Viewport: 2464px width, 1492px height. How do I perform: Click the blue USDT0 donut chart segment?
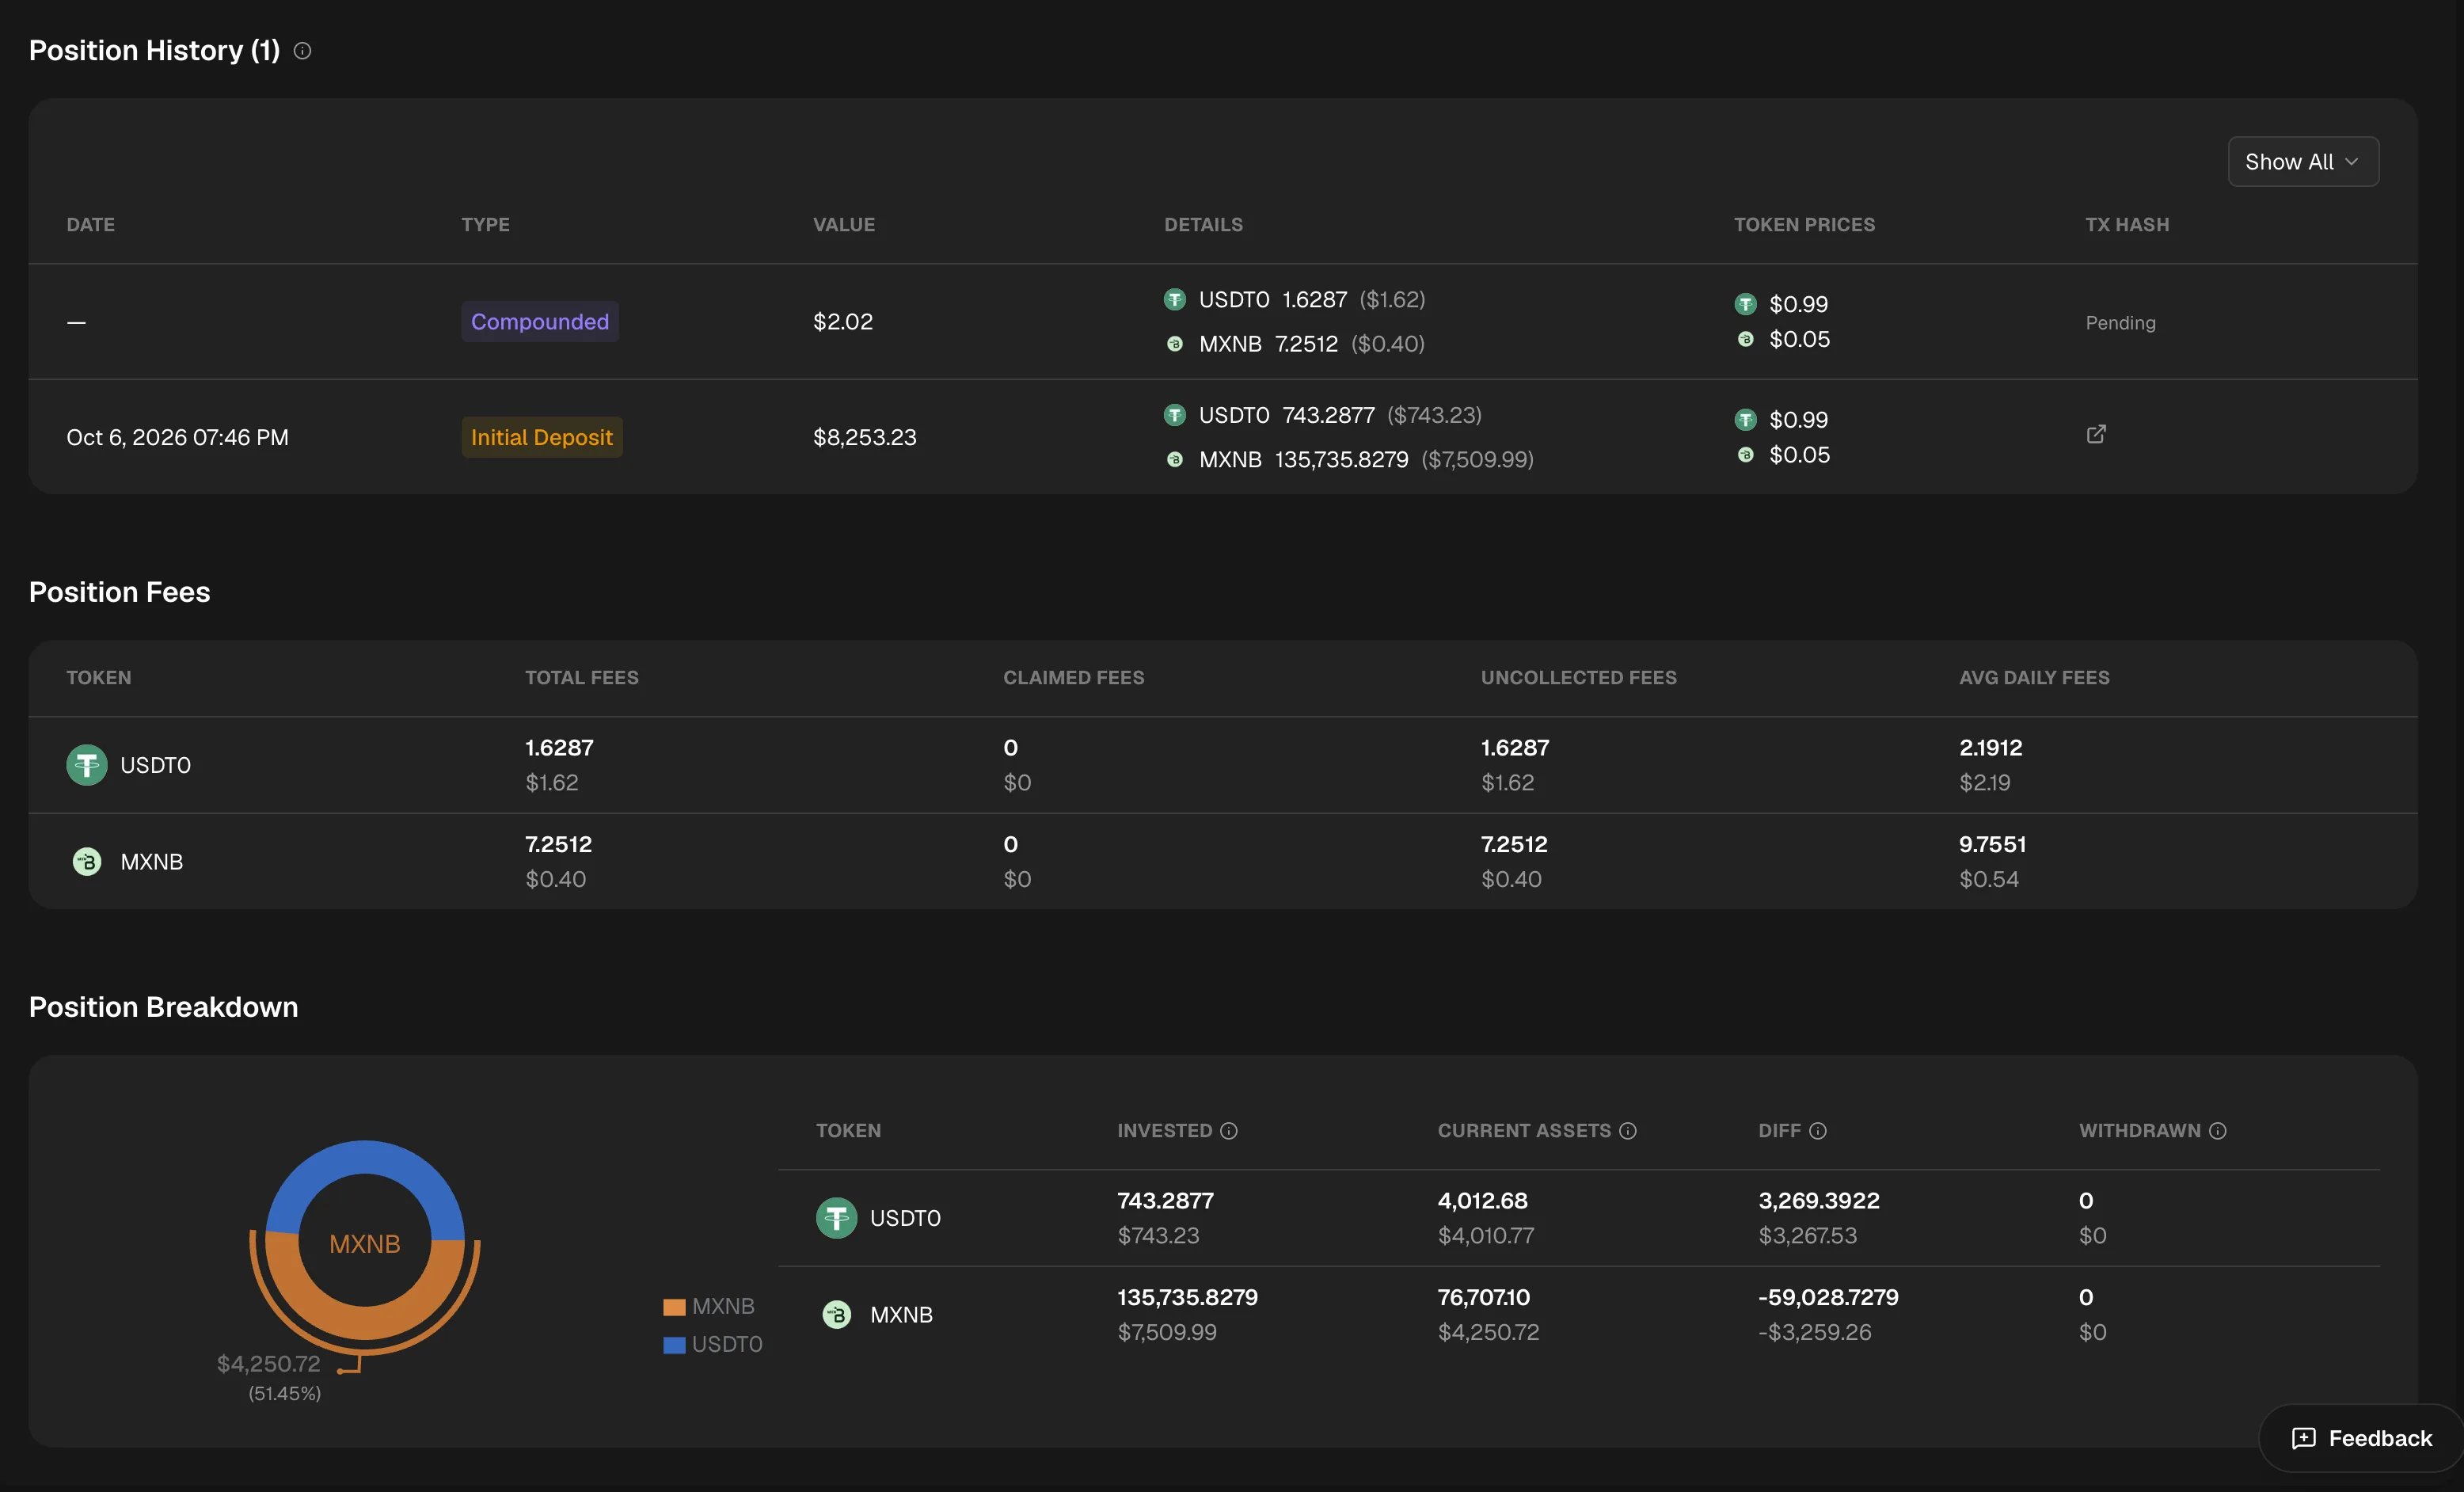[365, 1158]
